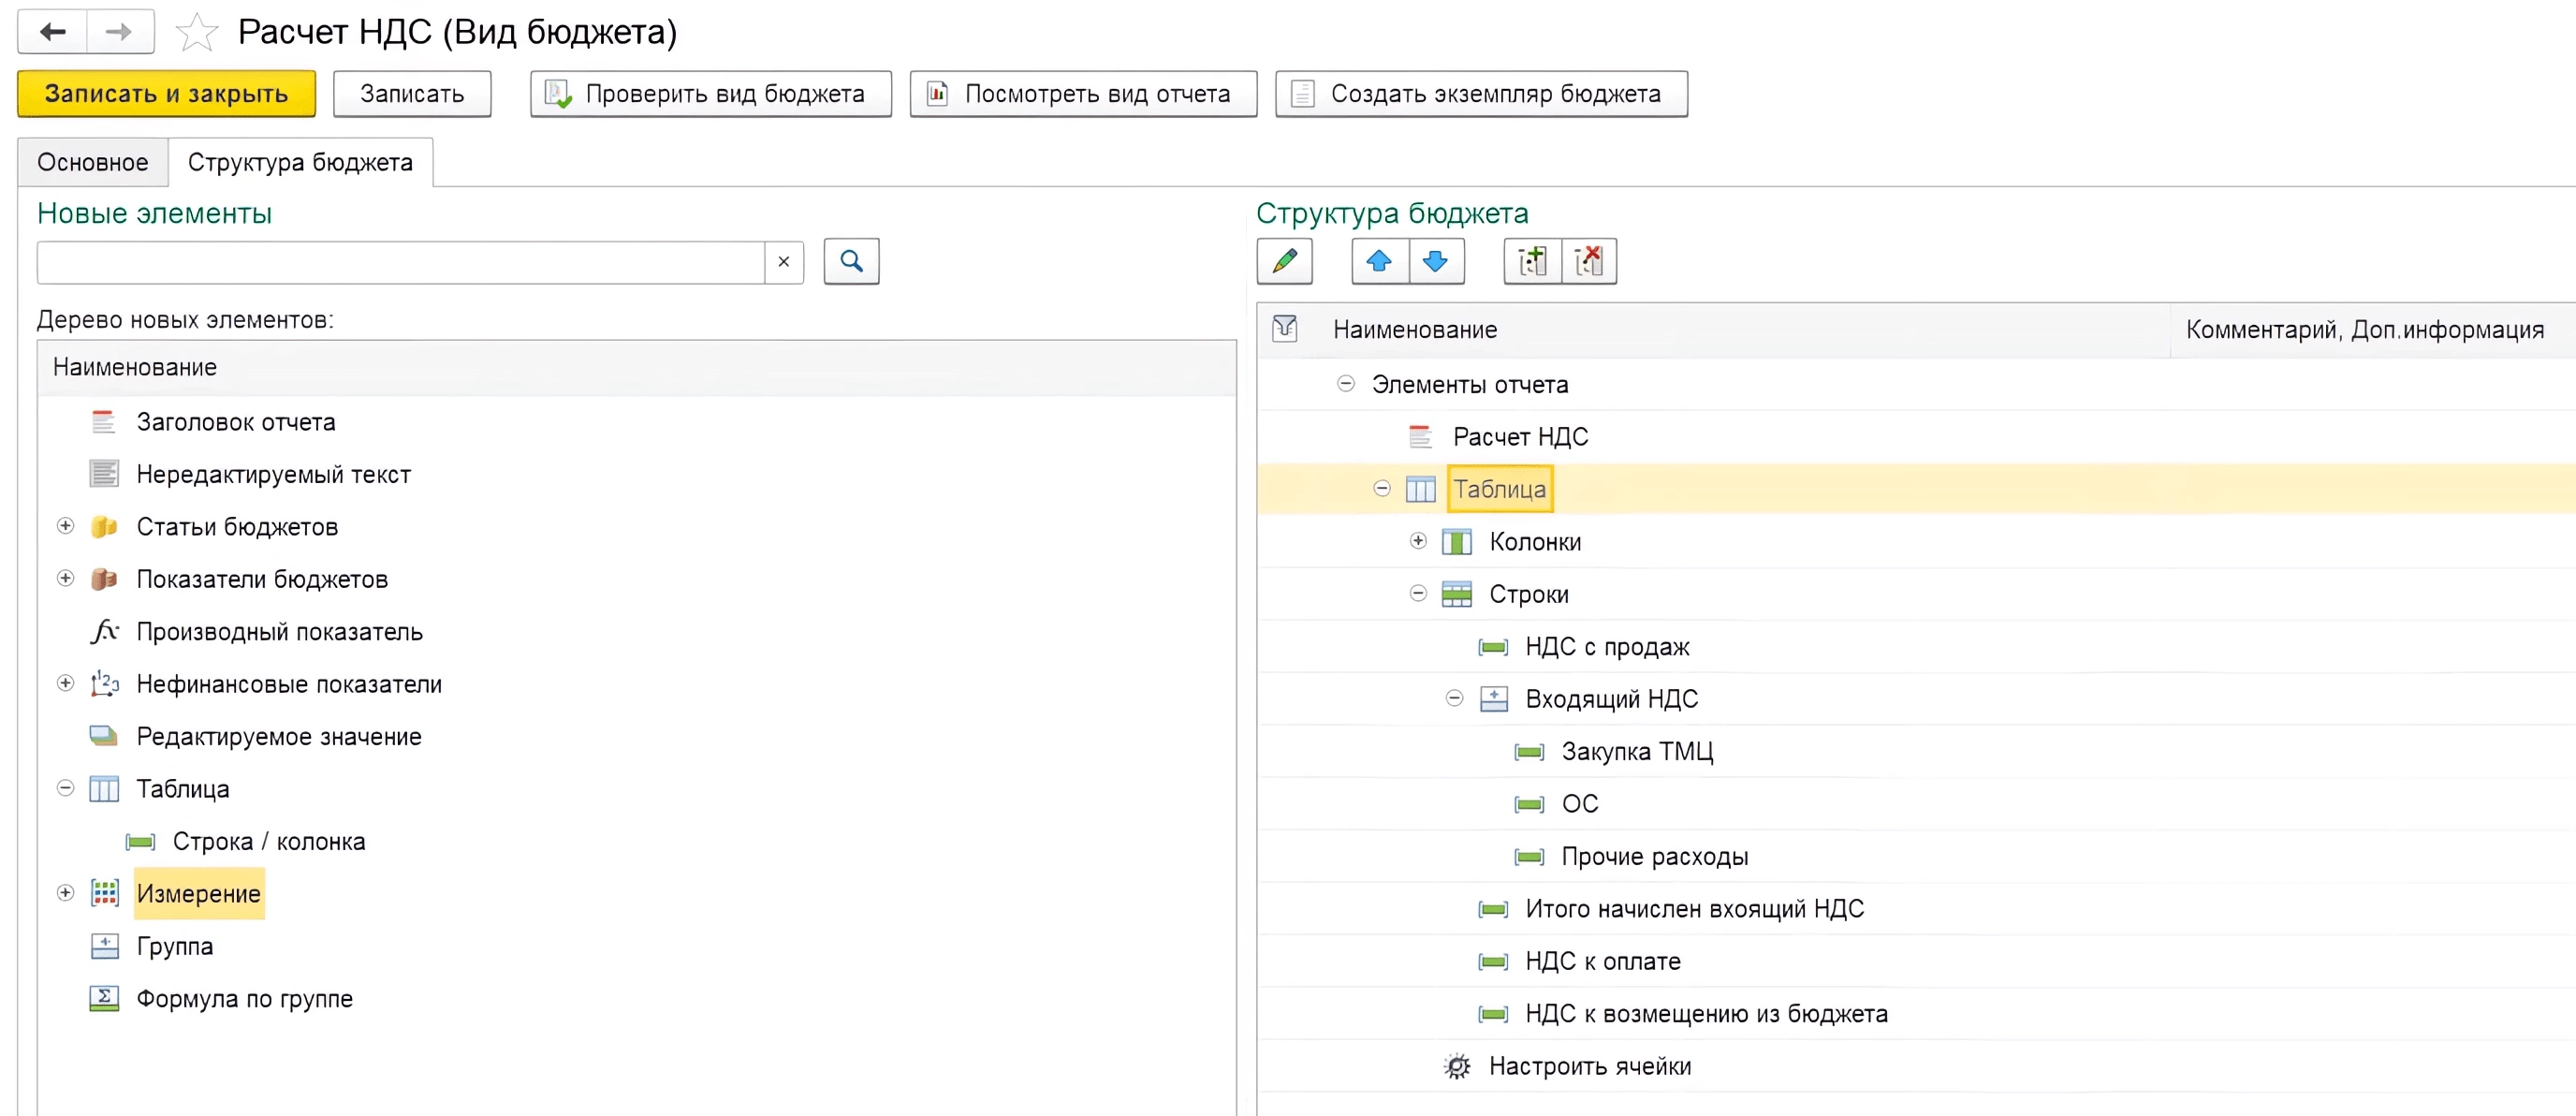Expand the Статьи бюджетов node

click(x=65, y=526)
